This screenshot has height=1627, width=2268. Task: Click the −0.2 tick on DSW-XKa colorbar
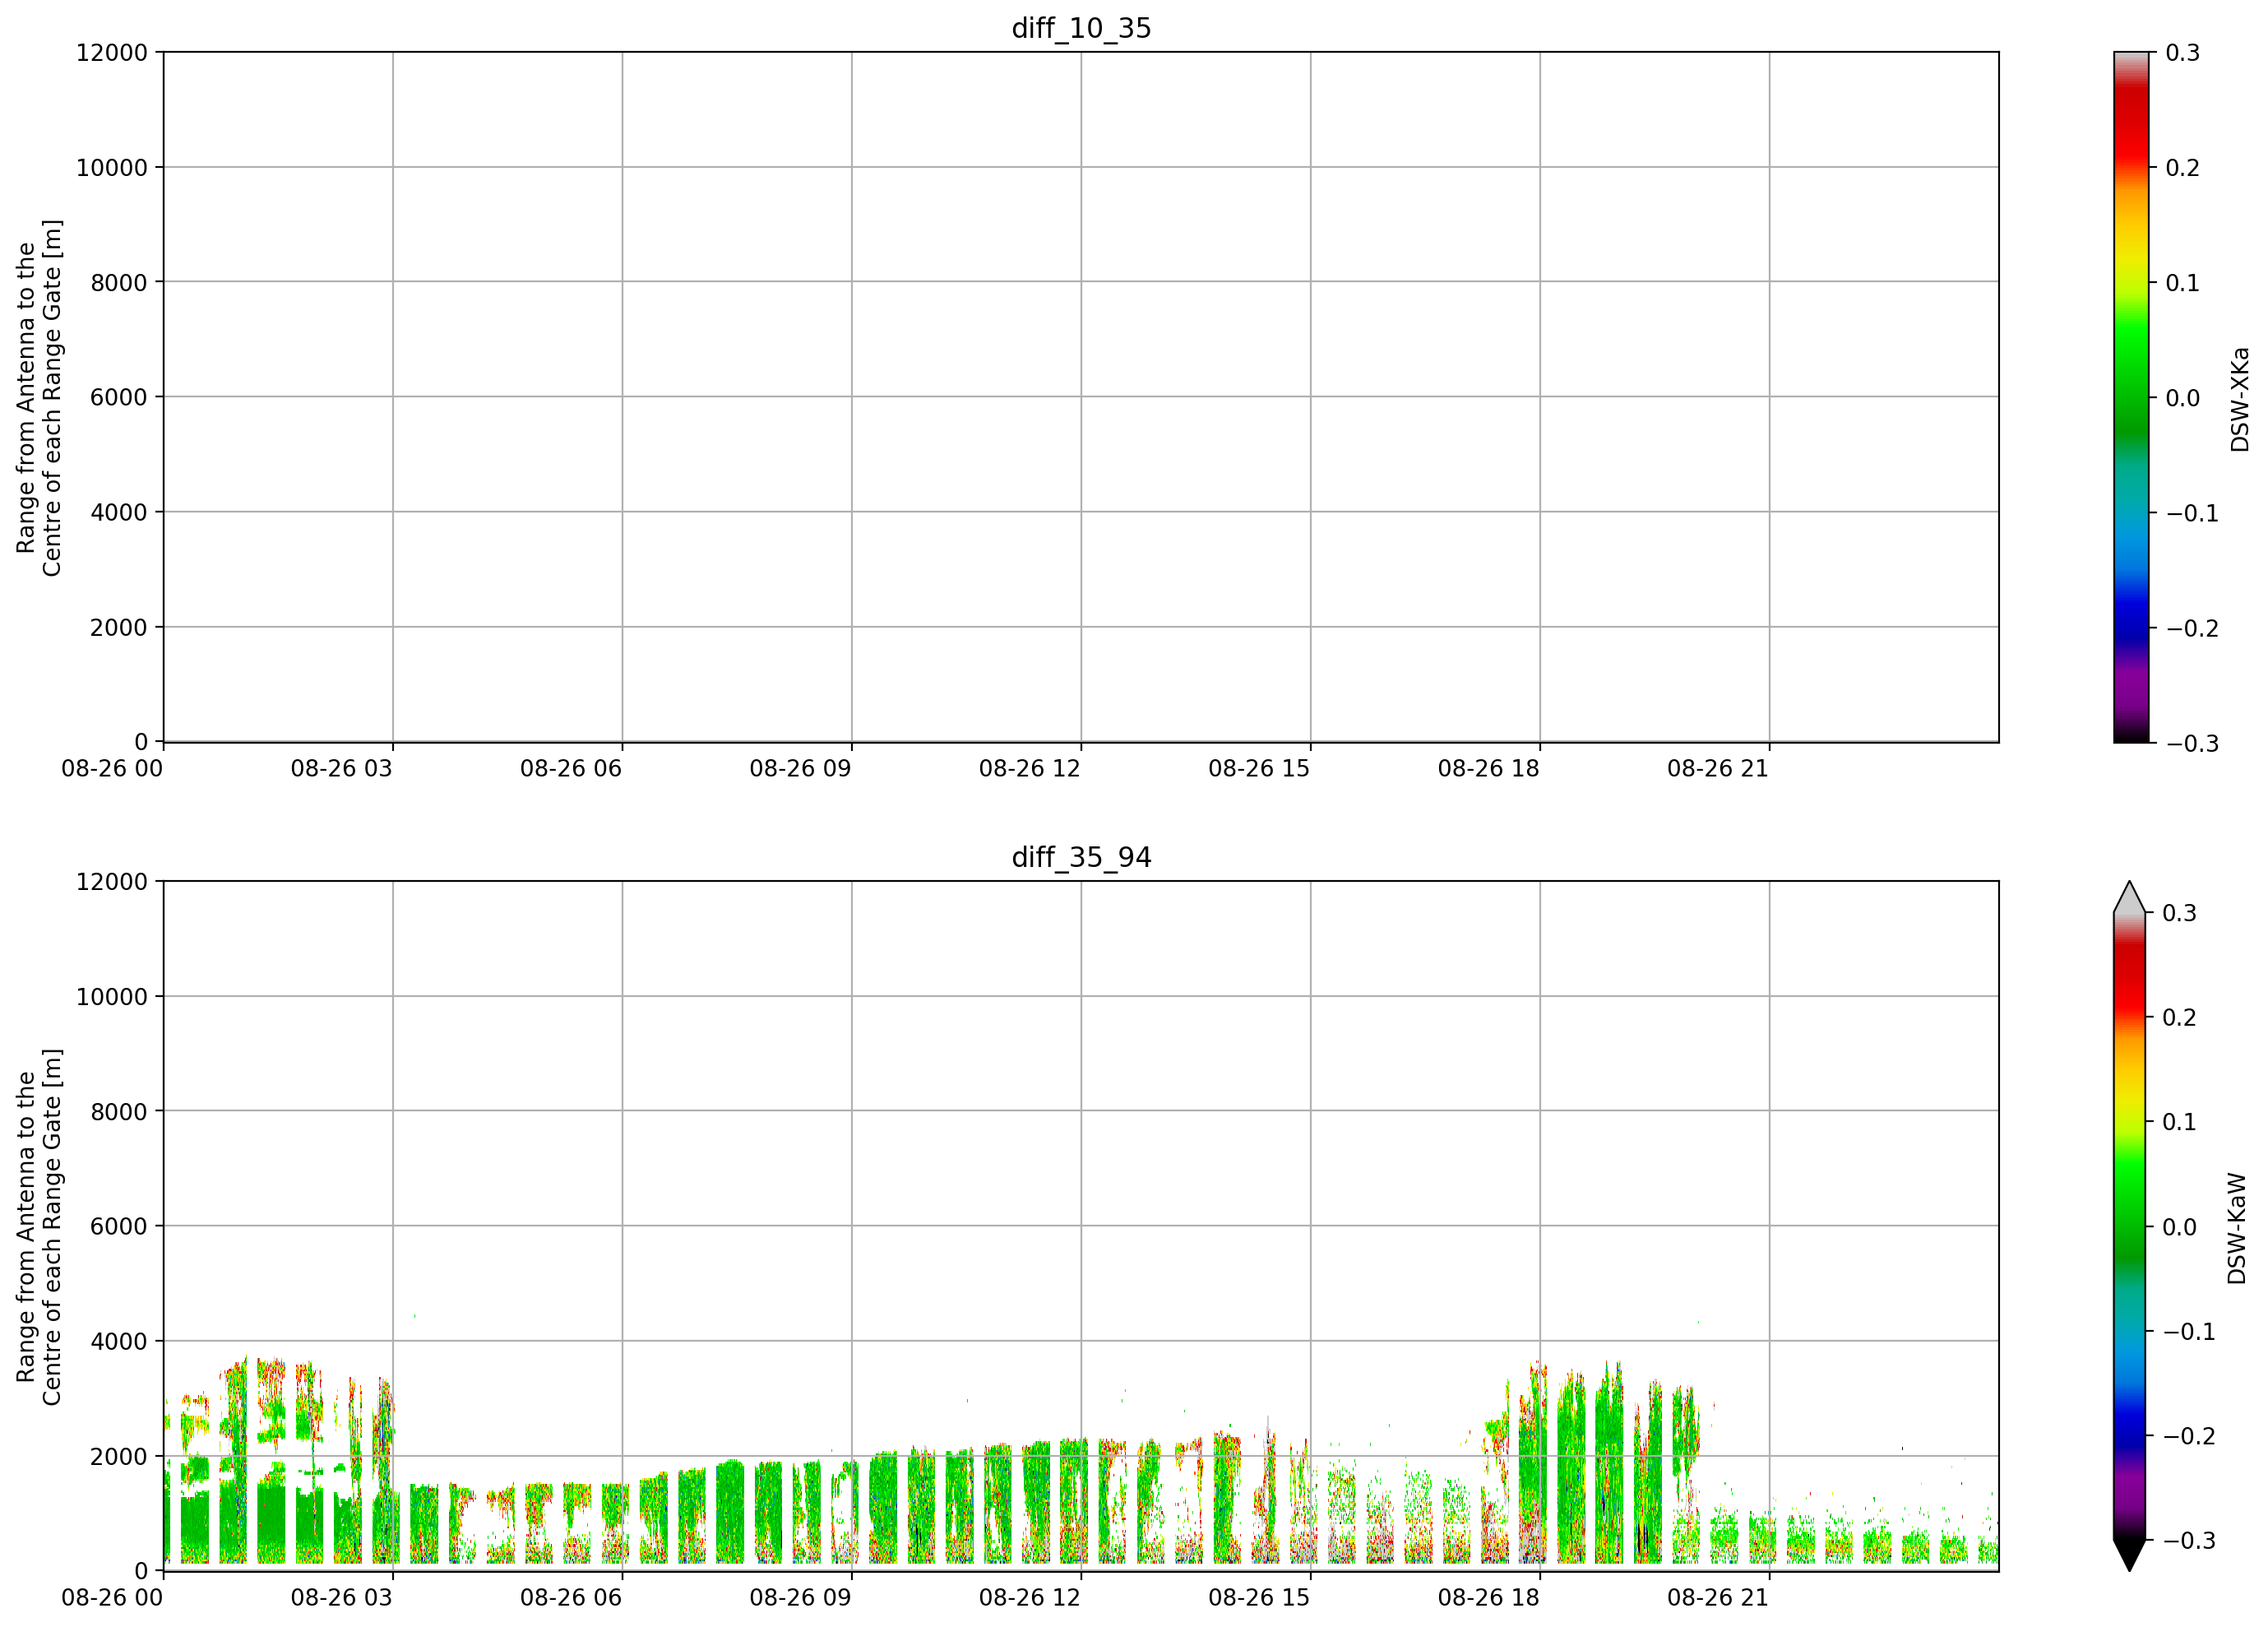click(2192, 628)
